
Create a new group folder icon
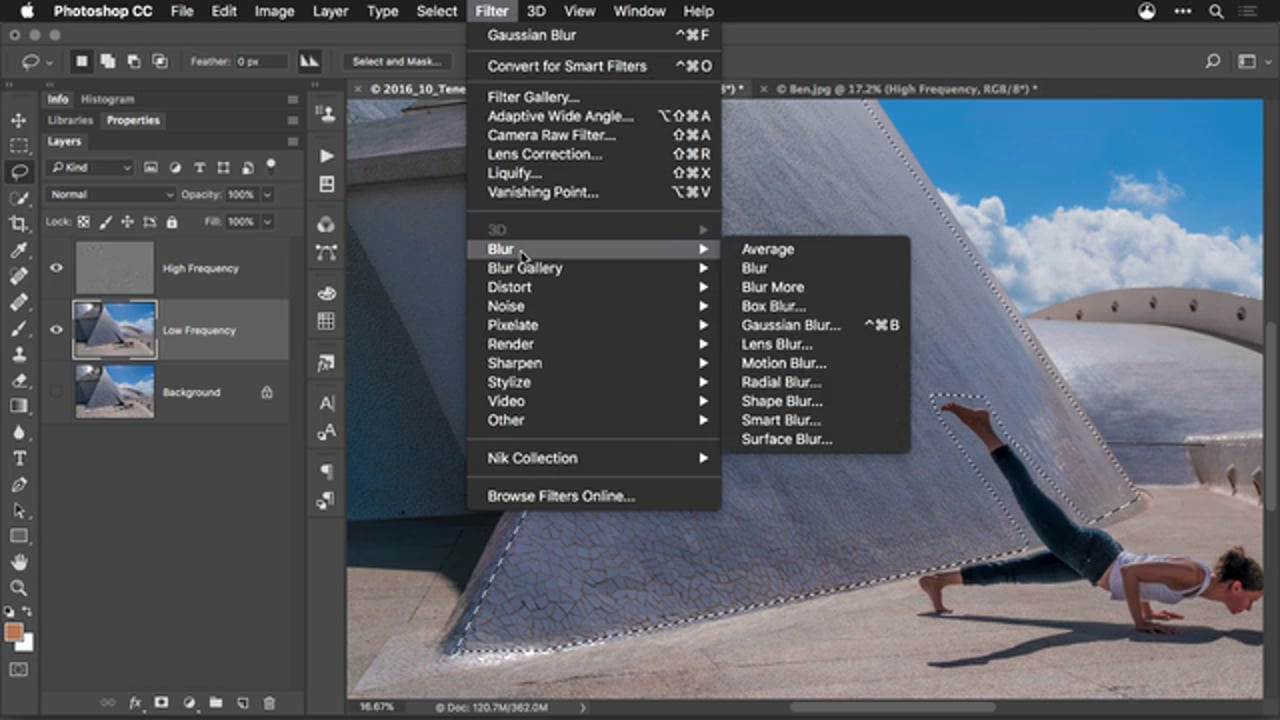(x=215, y=703)
